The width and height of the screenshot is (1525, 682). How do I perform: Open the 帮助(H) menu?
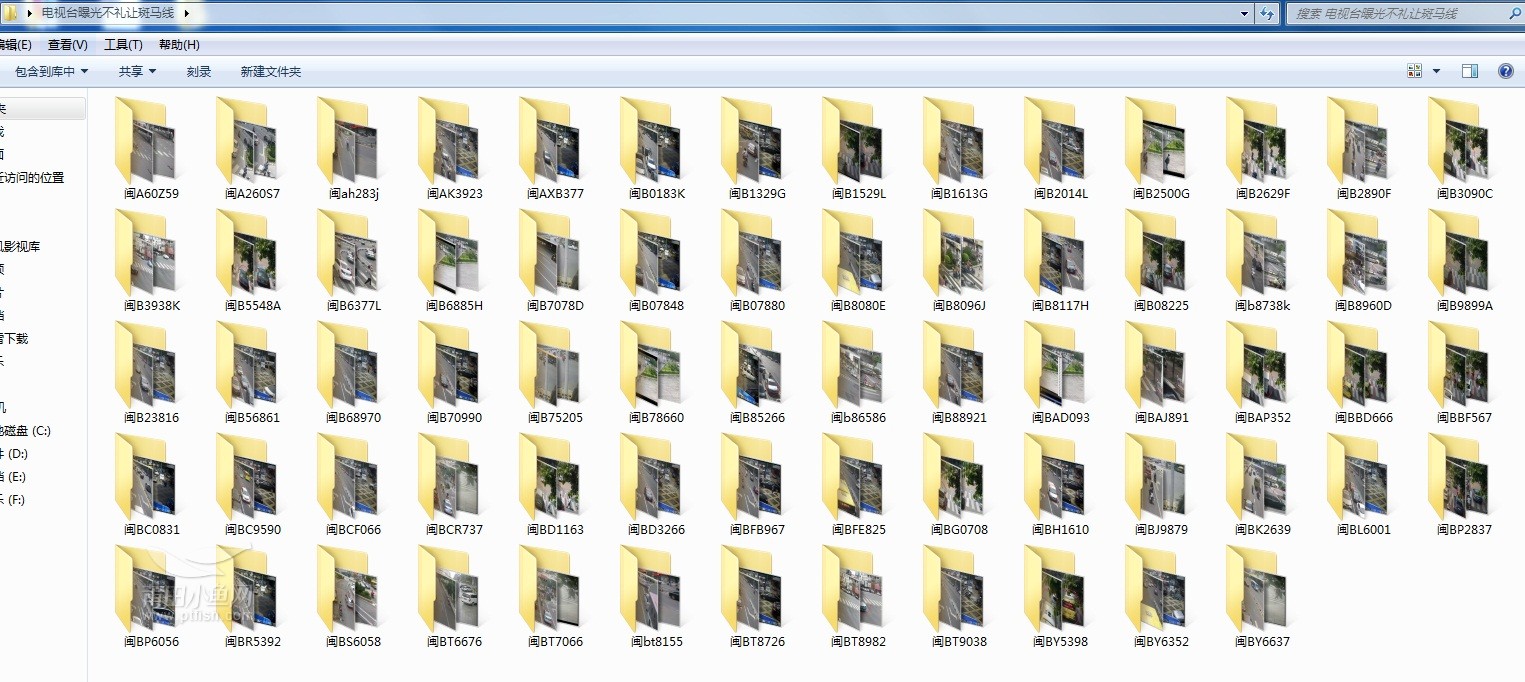179,45
